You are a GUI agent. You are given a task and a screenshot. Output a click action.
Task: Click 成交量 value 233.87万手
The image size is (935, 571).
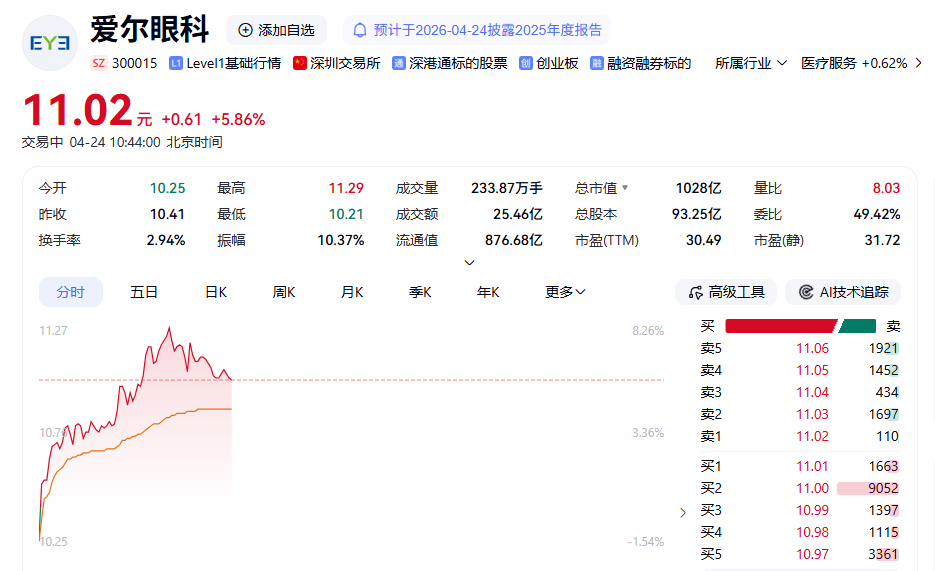tap(507, 188)
